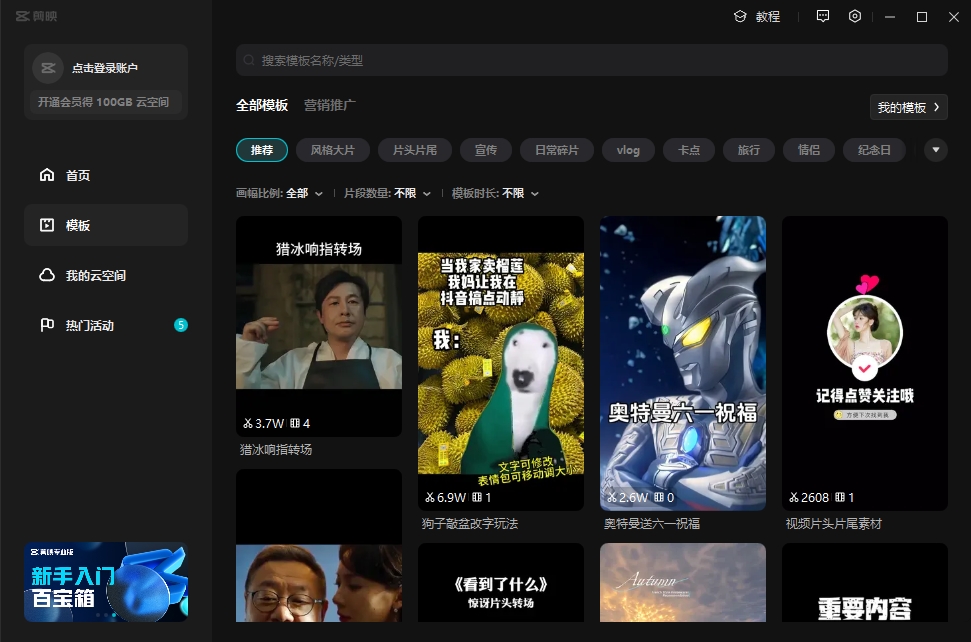Open 我的模板 button
The height and width of the screenshot is (642, 971).
coord(908,107)
